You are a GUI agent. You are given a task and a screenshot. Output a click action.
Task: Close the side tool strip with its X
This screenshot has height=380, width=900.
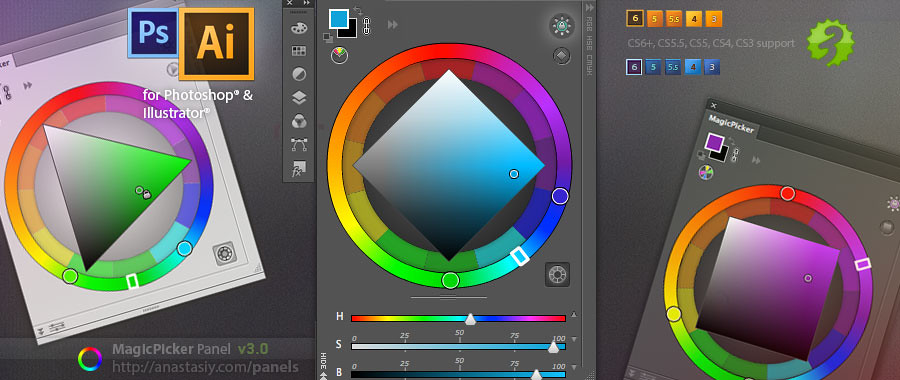[x=289, y=3]
